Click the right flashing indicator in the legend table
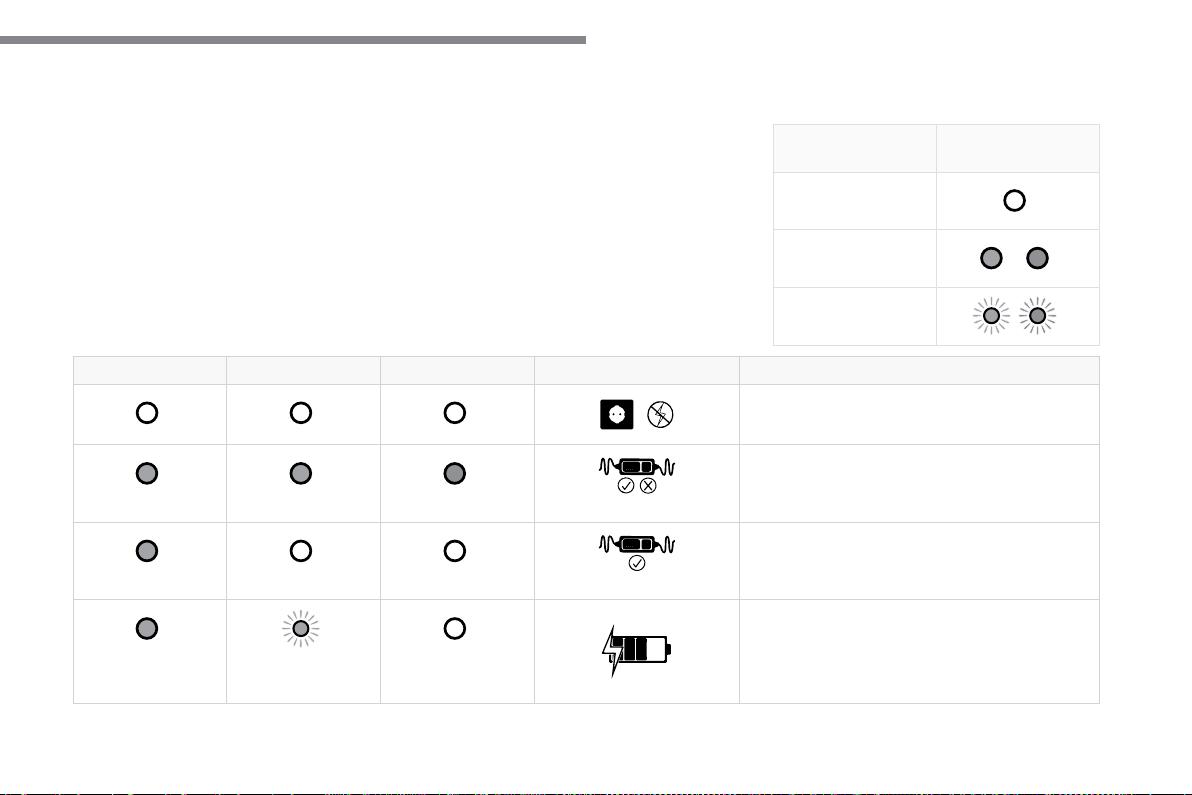 click(1038, 315)
